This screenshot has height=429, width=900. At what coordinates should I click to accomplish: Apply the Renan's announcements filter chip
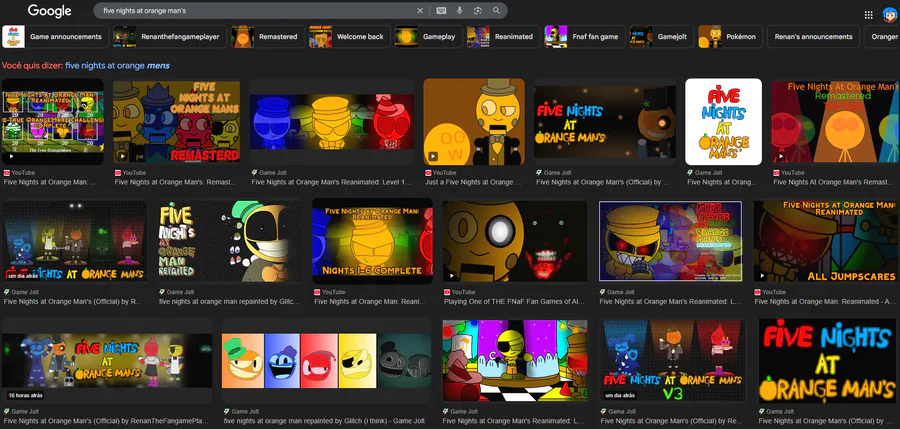813,37
